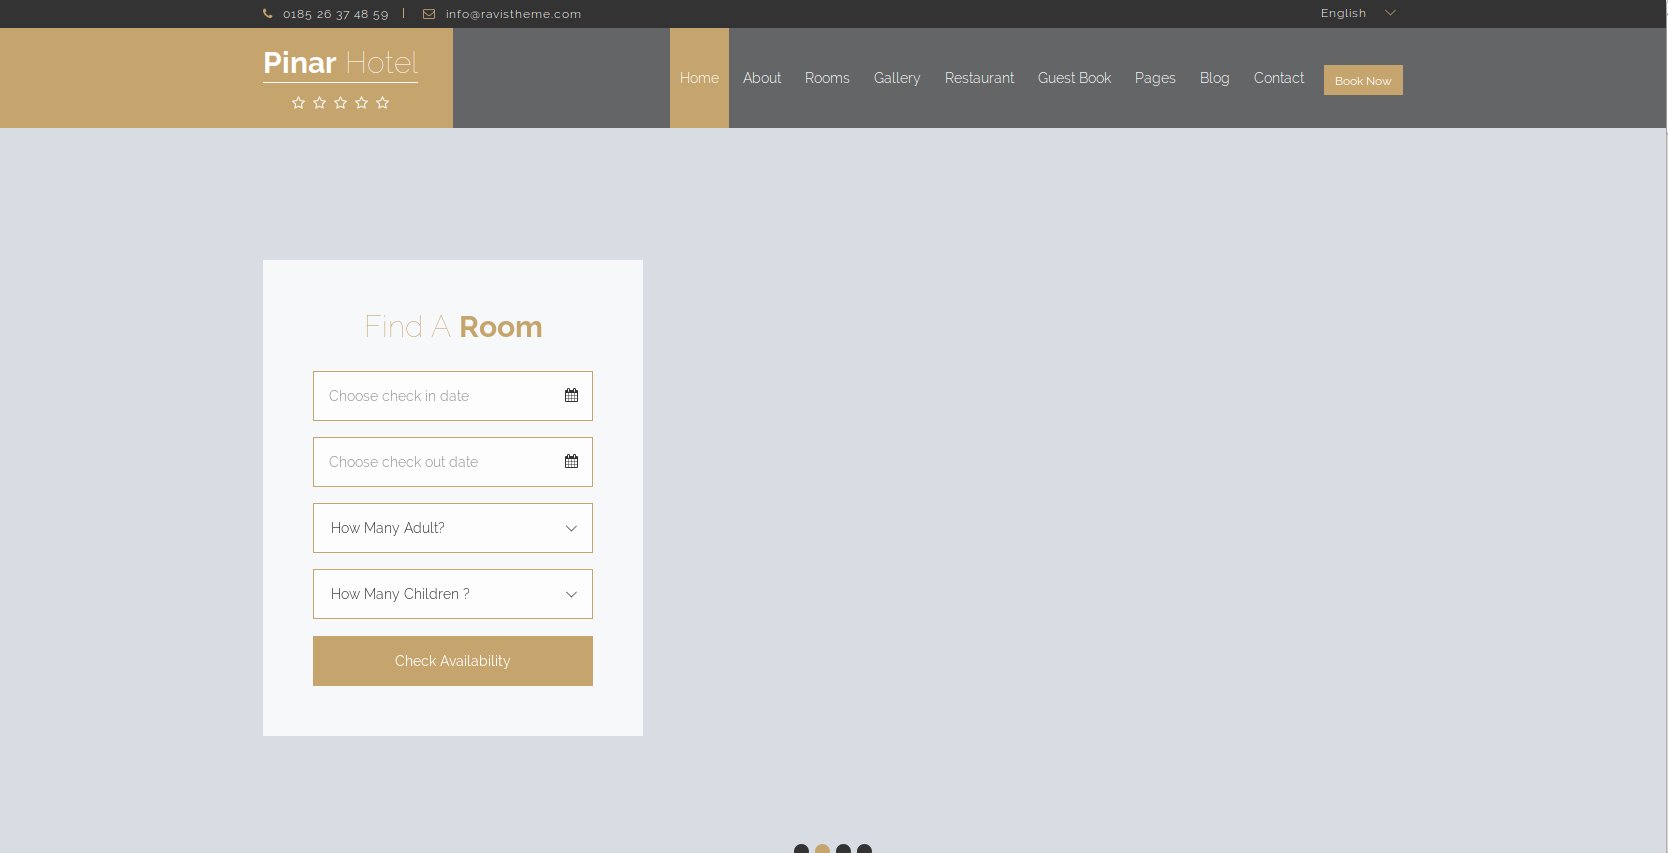Expand the How Many Children dropdown

tap(452, 594)
